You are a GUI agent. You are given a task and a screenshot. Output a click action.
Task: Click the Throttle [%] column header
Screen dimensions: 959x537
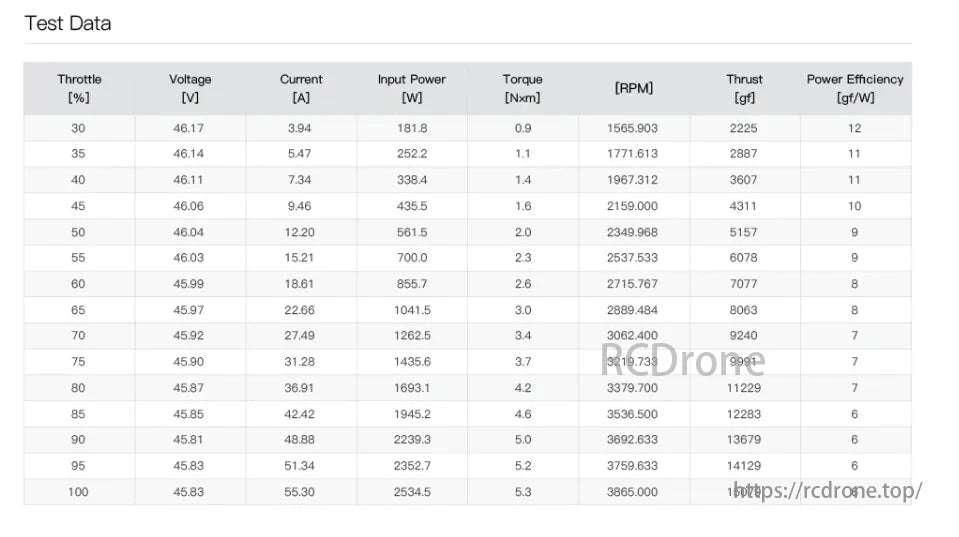point(79,88)
